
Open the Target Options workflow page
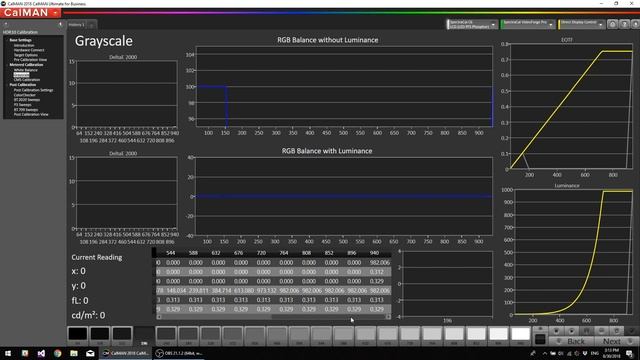(x=26, y=55)
